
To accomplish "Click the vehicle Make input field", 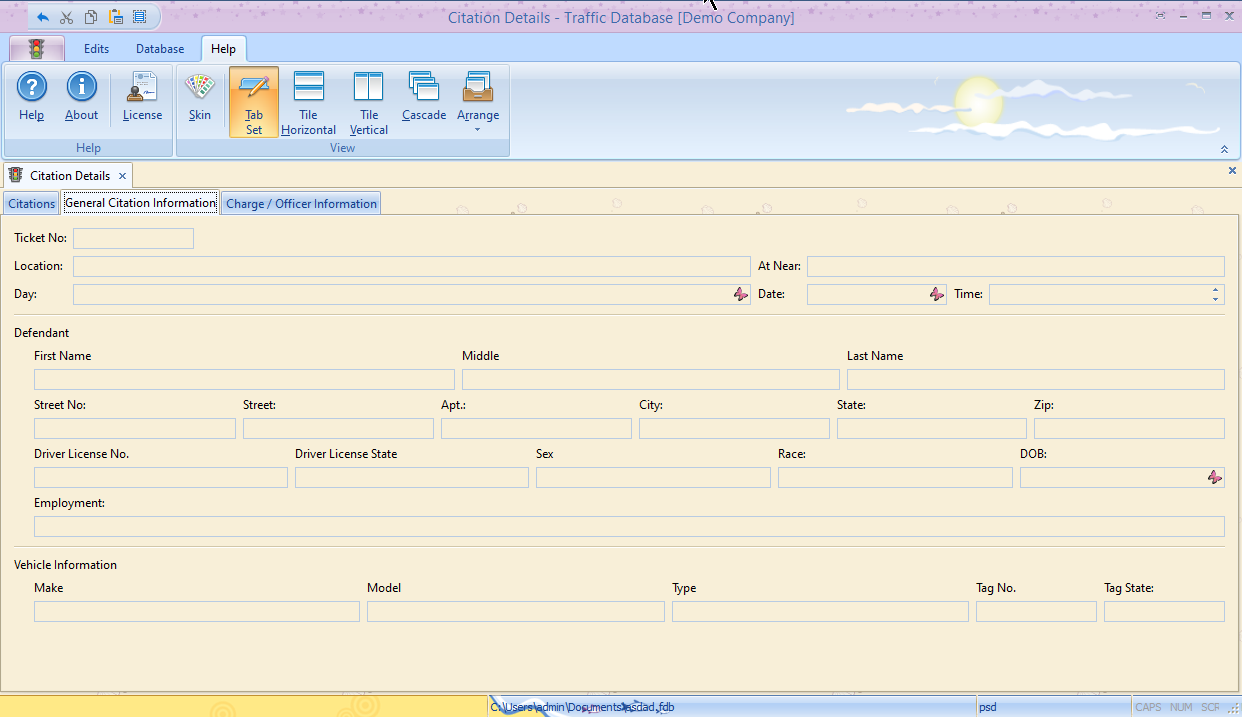I will click(197, 611).
